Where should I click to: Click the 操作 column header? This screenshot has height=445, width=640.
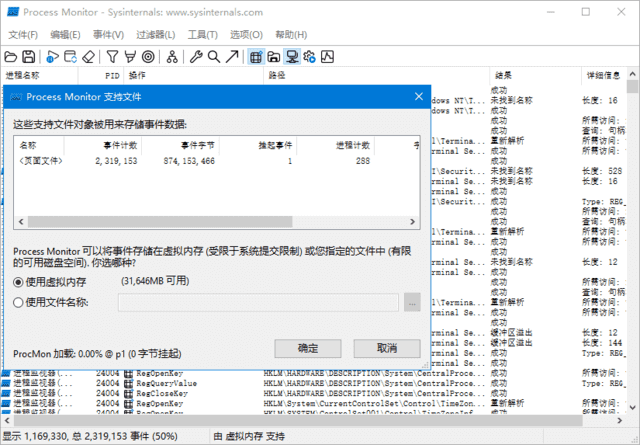[194, 76]
